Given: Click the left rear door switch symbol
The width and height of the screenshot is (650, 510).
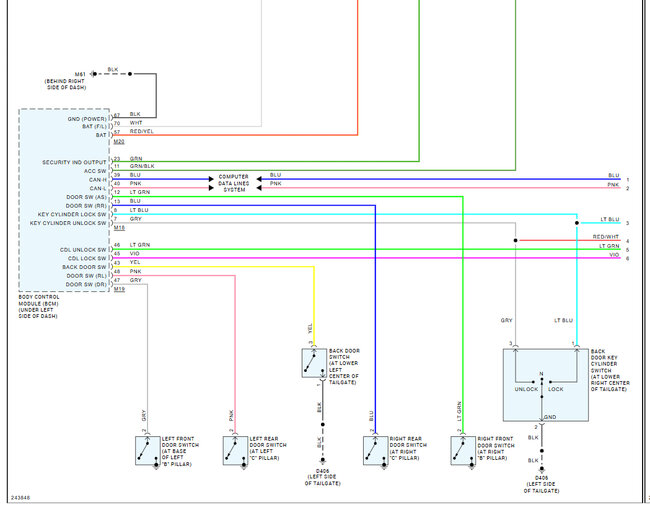Looking at the screenshot, I should pos(235,450).
